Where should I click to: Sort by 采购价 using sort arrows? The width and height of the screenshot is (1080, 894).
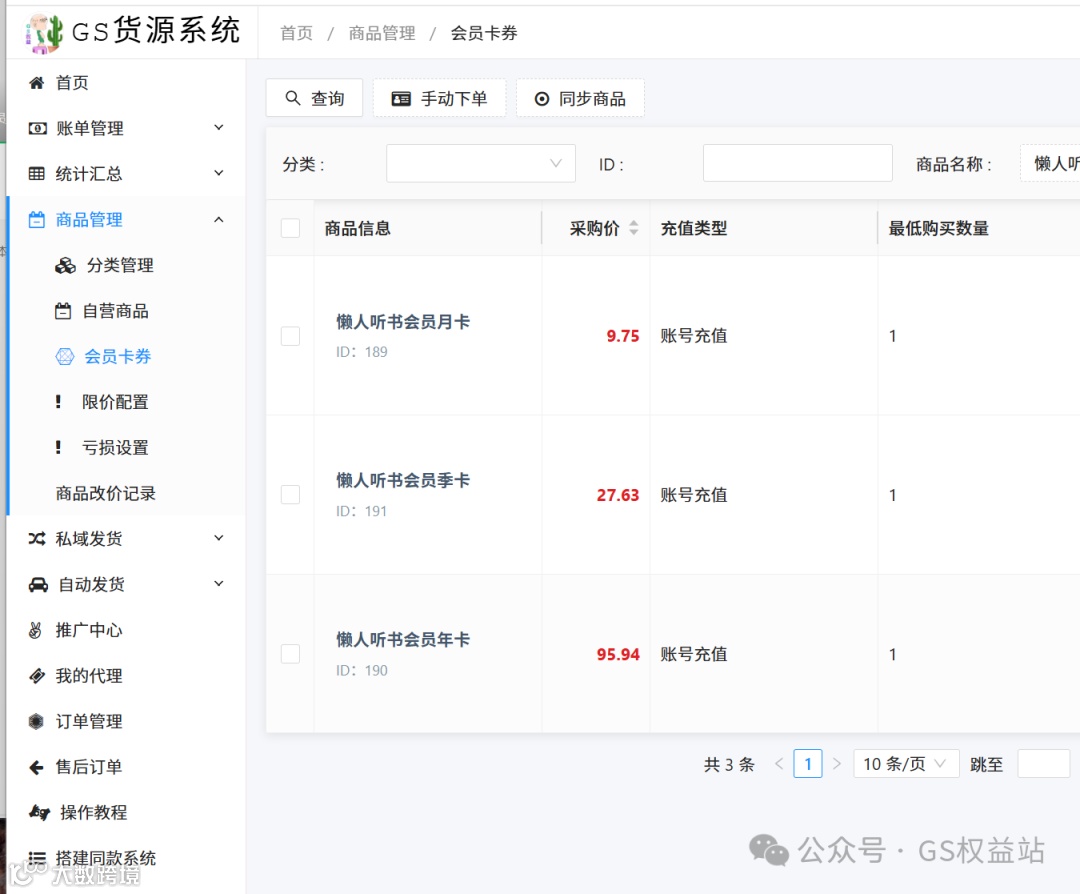634,228
